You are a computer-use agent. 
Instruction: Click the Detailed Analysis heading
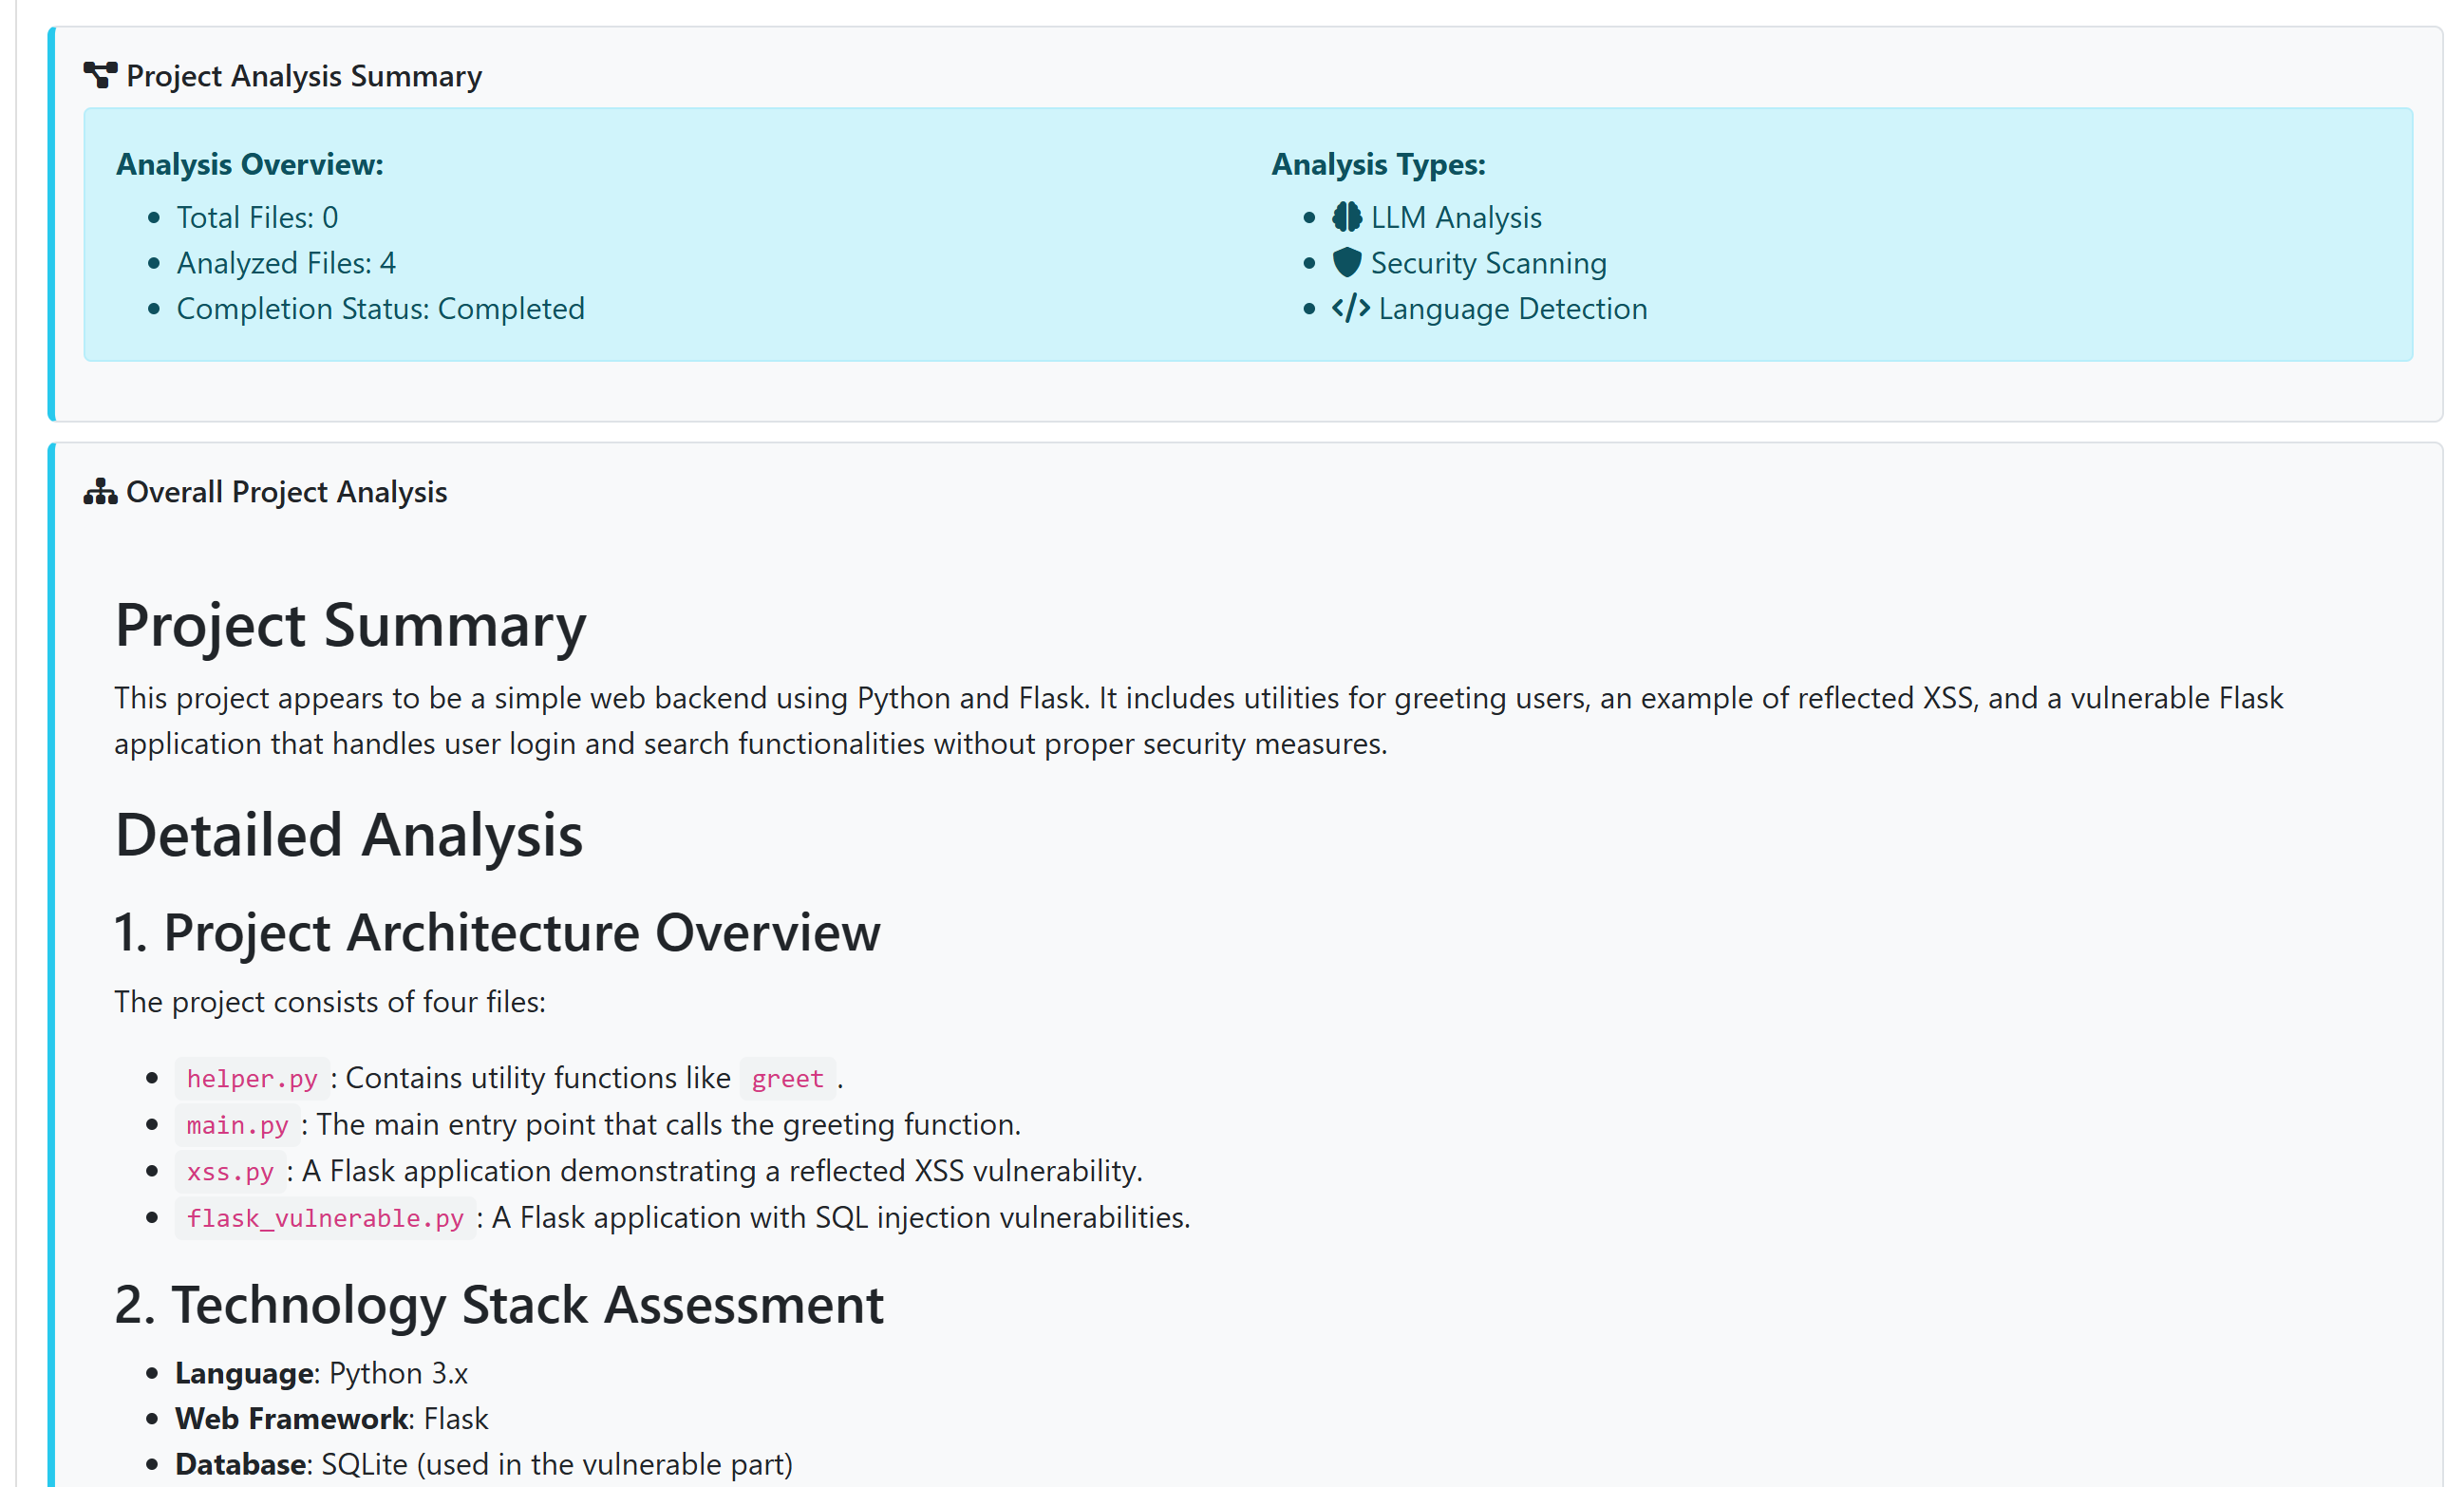point(349,836)
